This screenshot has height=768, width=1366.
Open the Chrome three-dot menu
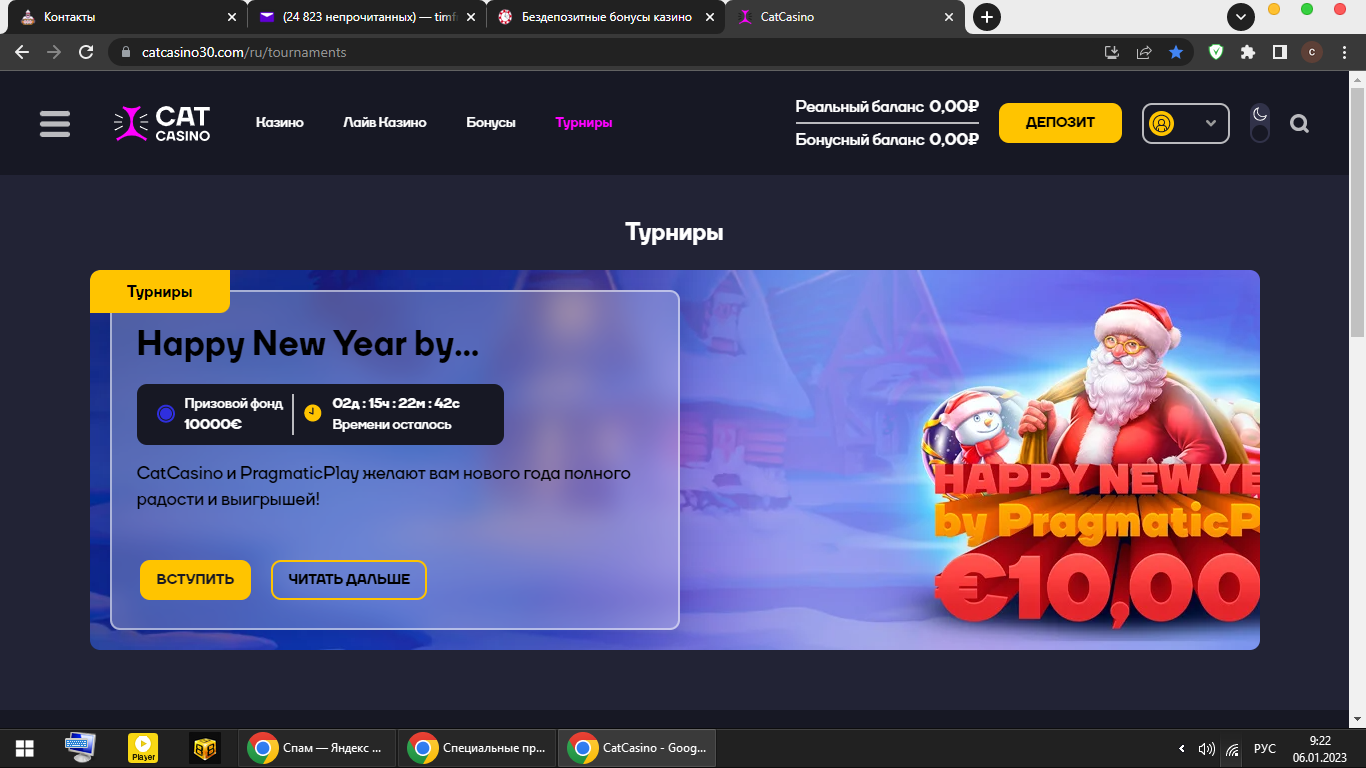coord(1345,52)
